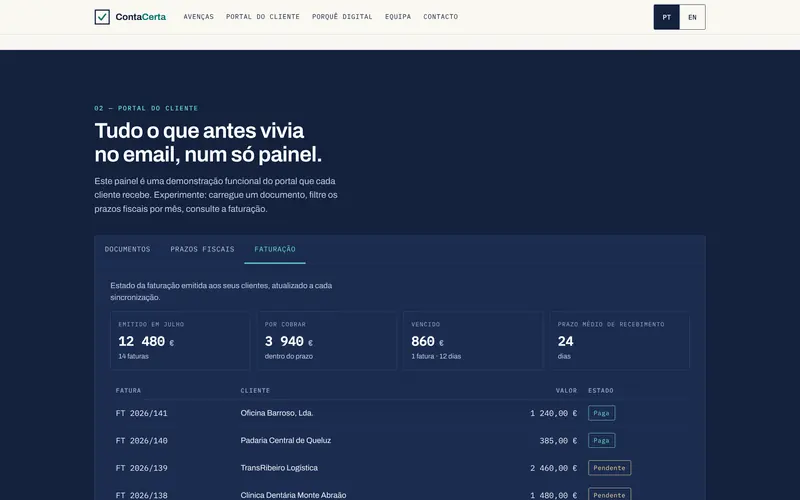
Task: Click the Prazo Médio de Recebimento card
Action: tap(619, 340)
